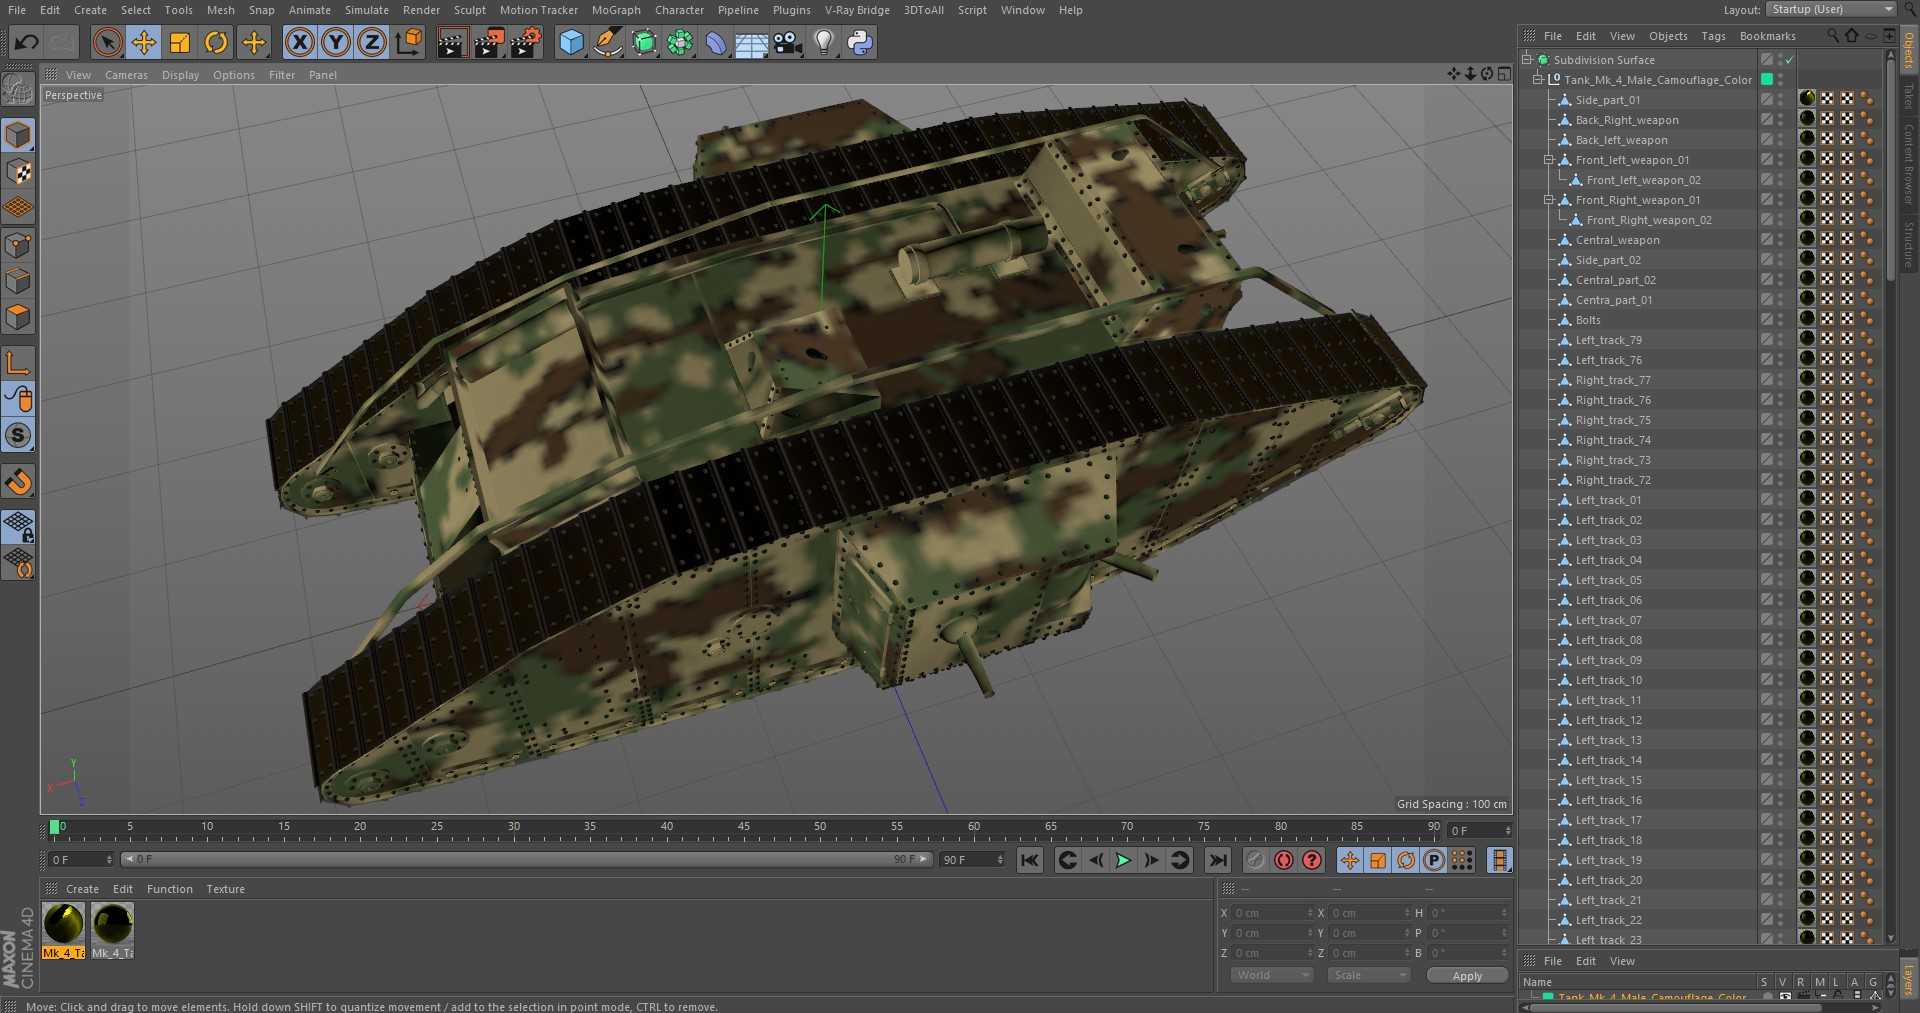1920x1013 pixels.
Task: Add a Cube primitive object
Action: coord(571,42)
